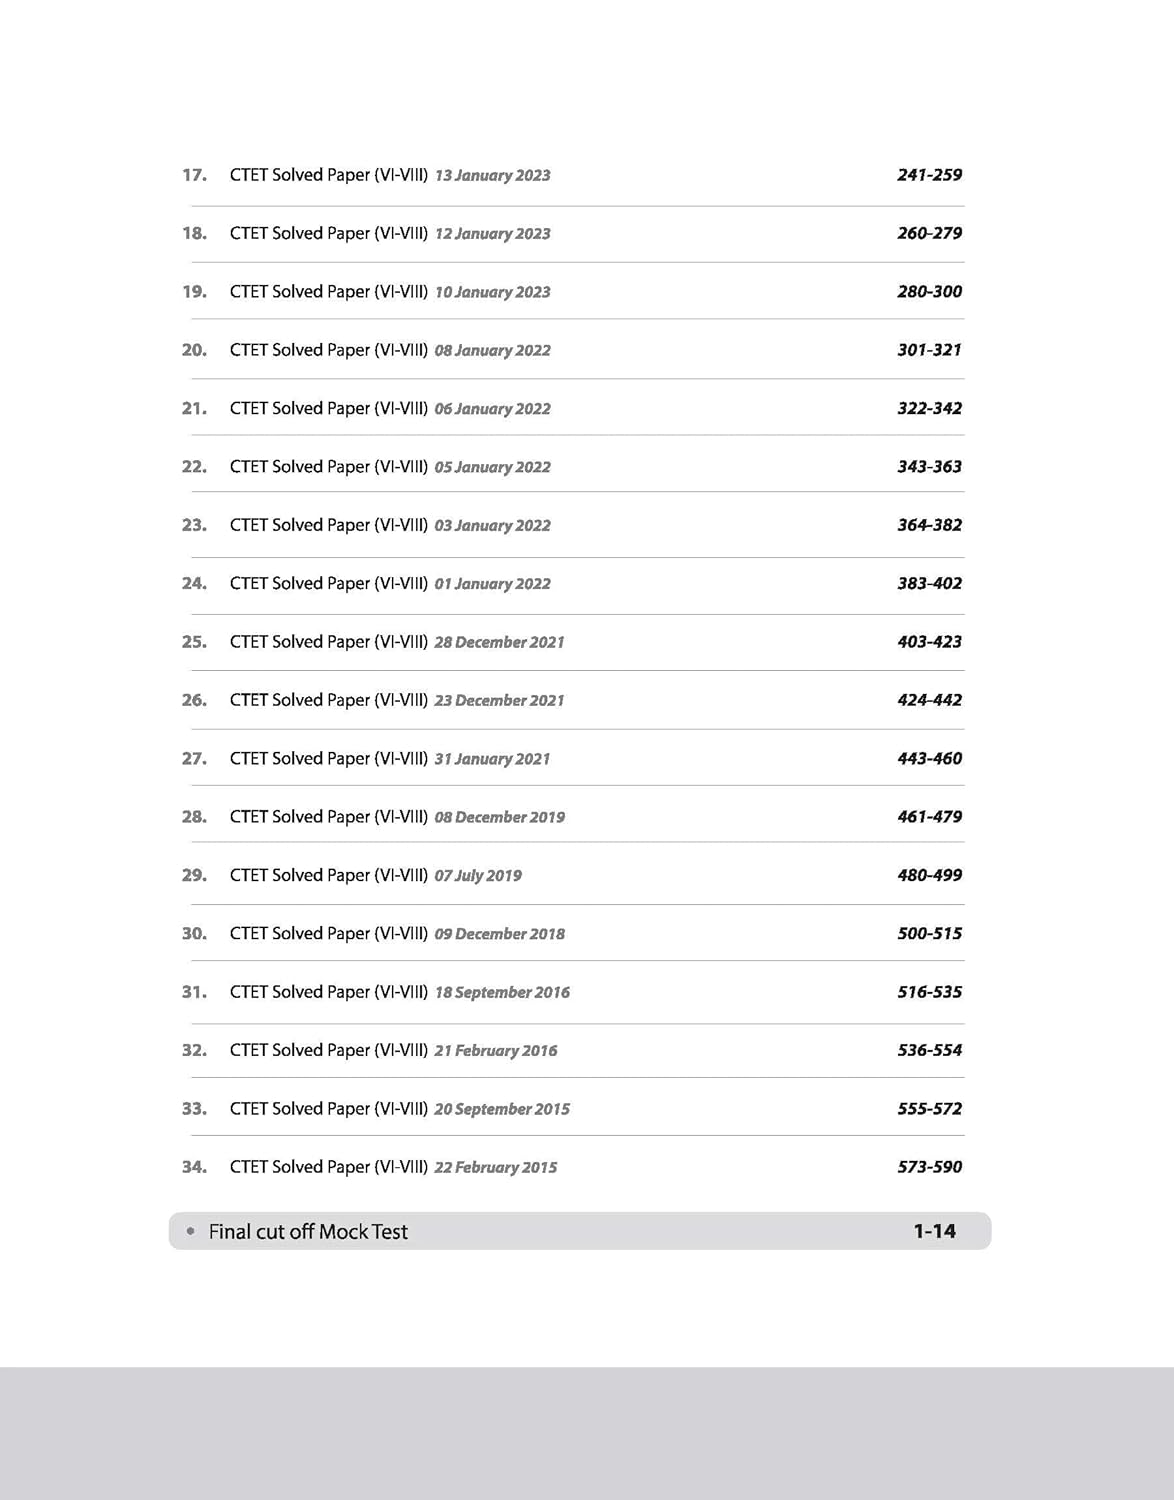This screenshot has height=1500, width=1174.
Task: Select entry number 24 in contents
Action: tap(194, 583)
